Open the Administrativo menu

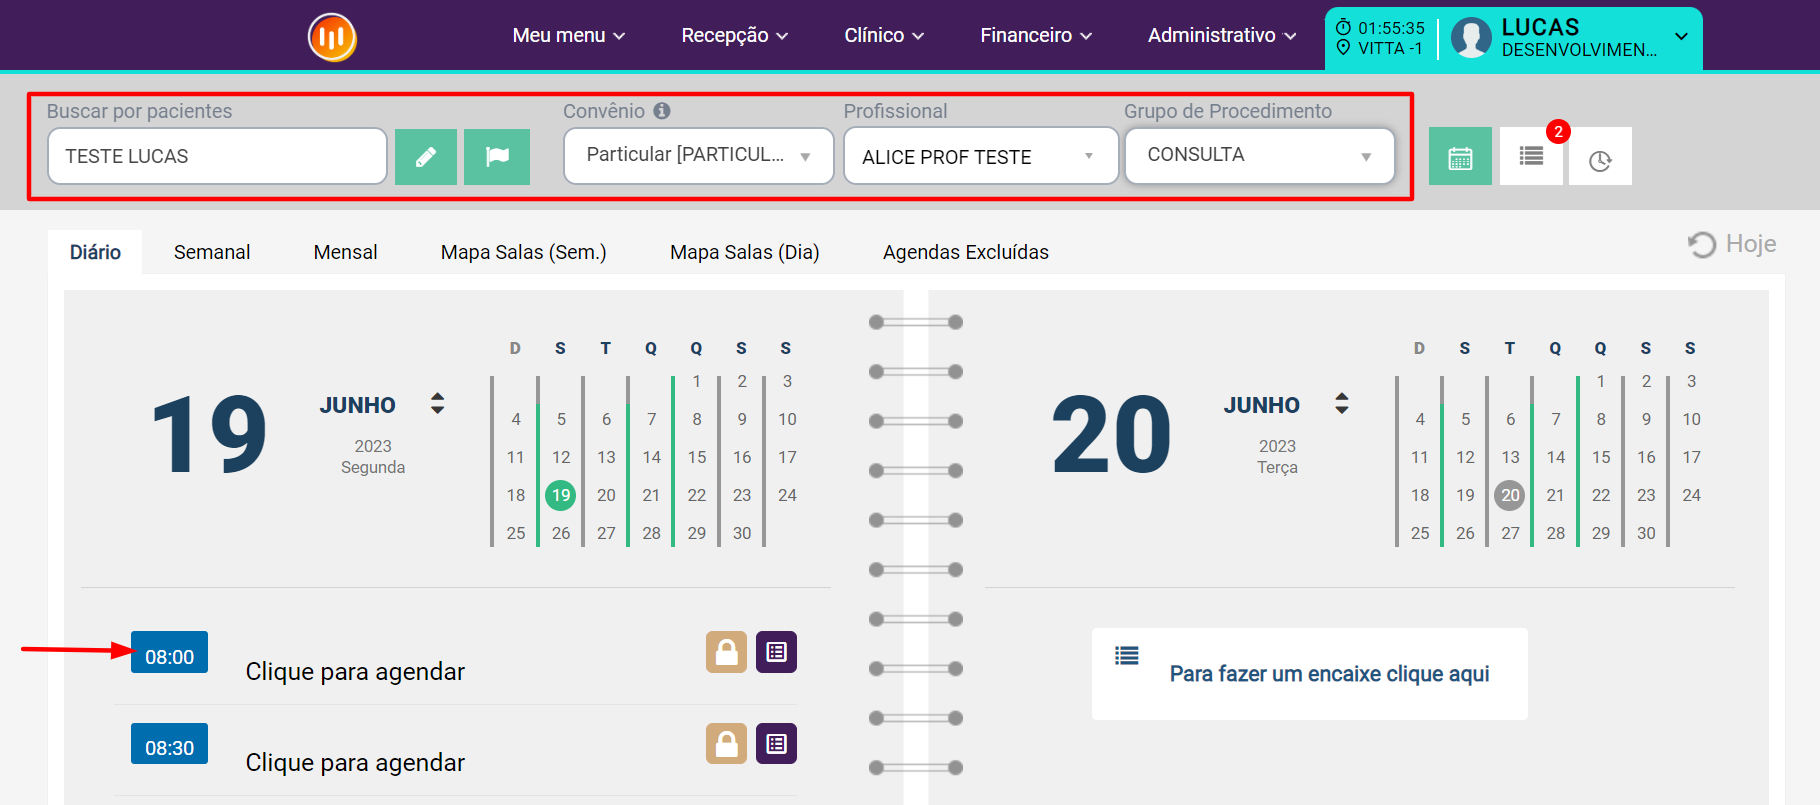(1222, 35)
